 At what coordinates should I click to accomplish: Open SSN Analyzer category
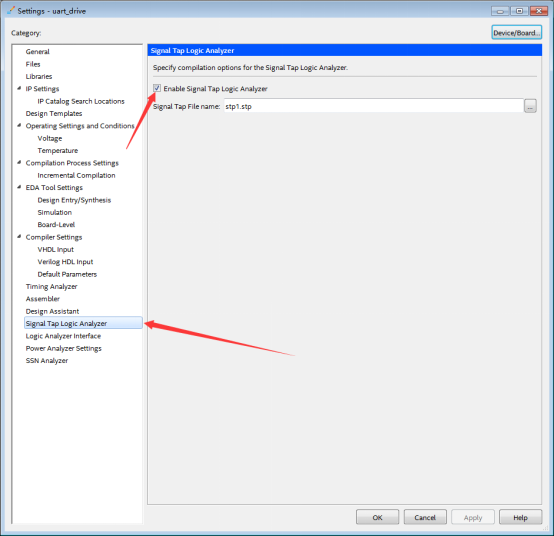47,361
